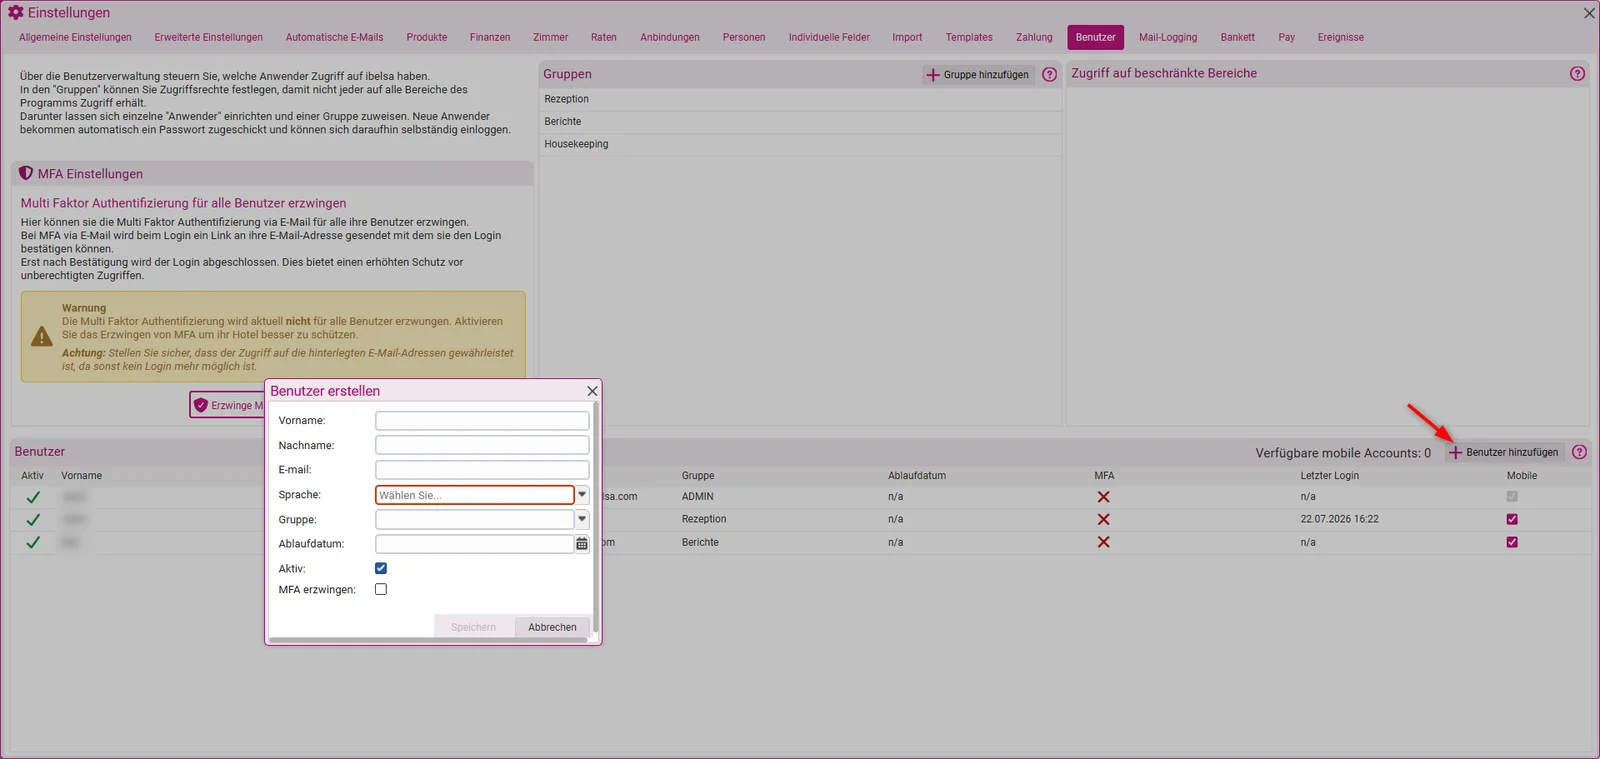Click the red MFA cross in the ADMIN row
Viewport: 1600px width, 759px height.
pos(1103,497)
